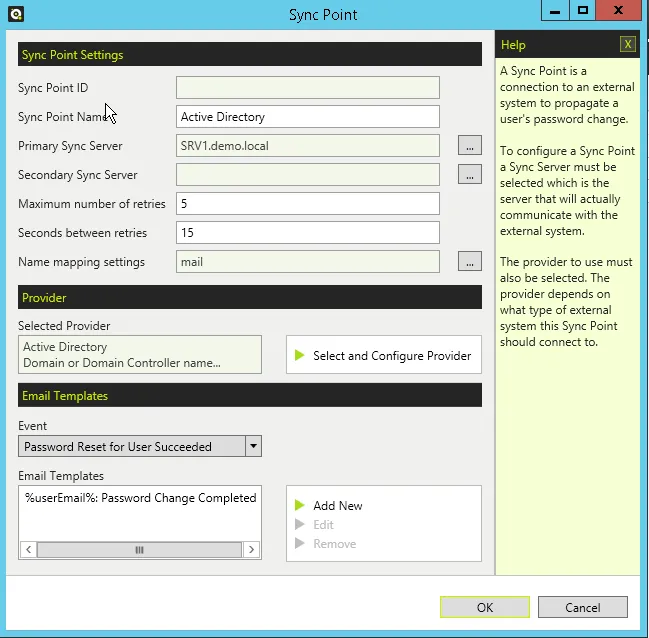This screenshot has height=638, width=649.
Task: Click Select and Configure Provider
Action: 384,355
